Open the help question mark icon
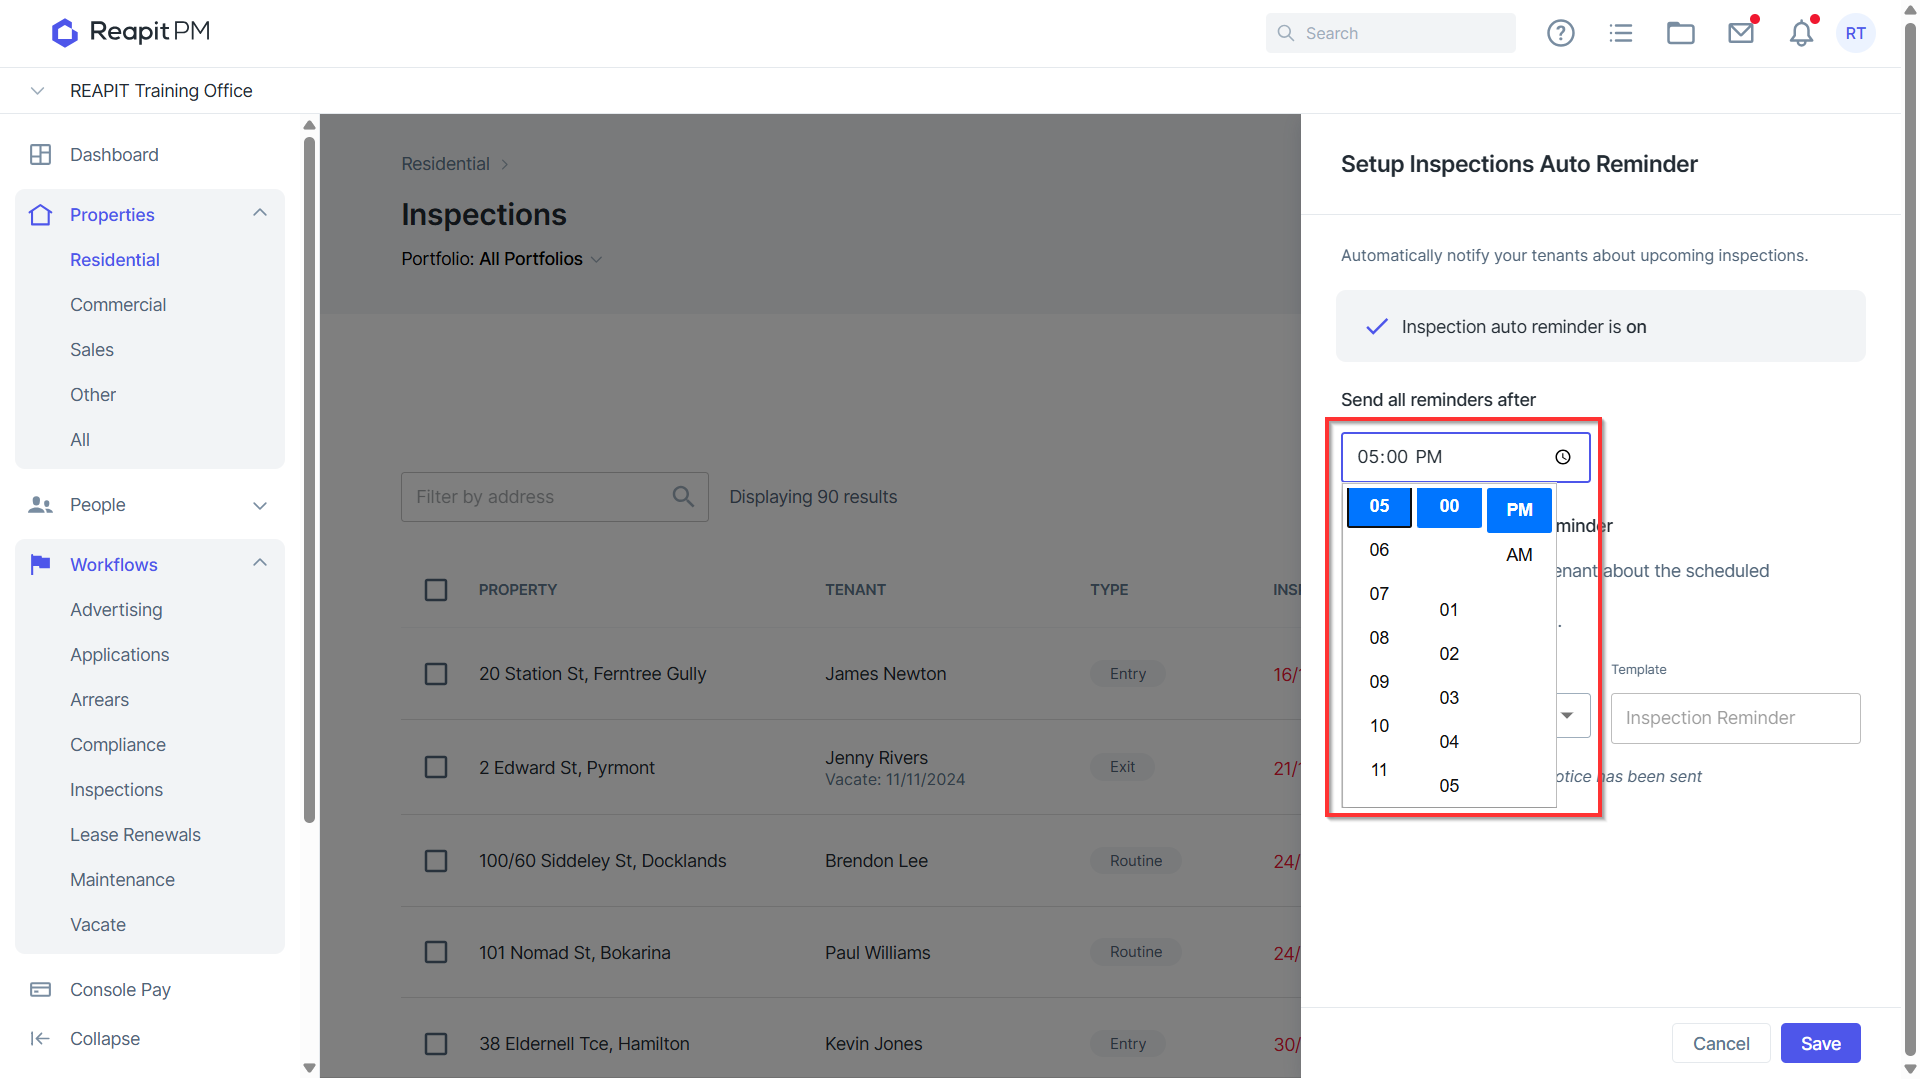The height and width of the screenshot is (1079, 1920). (1560, 33)
